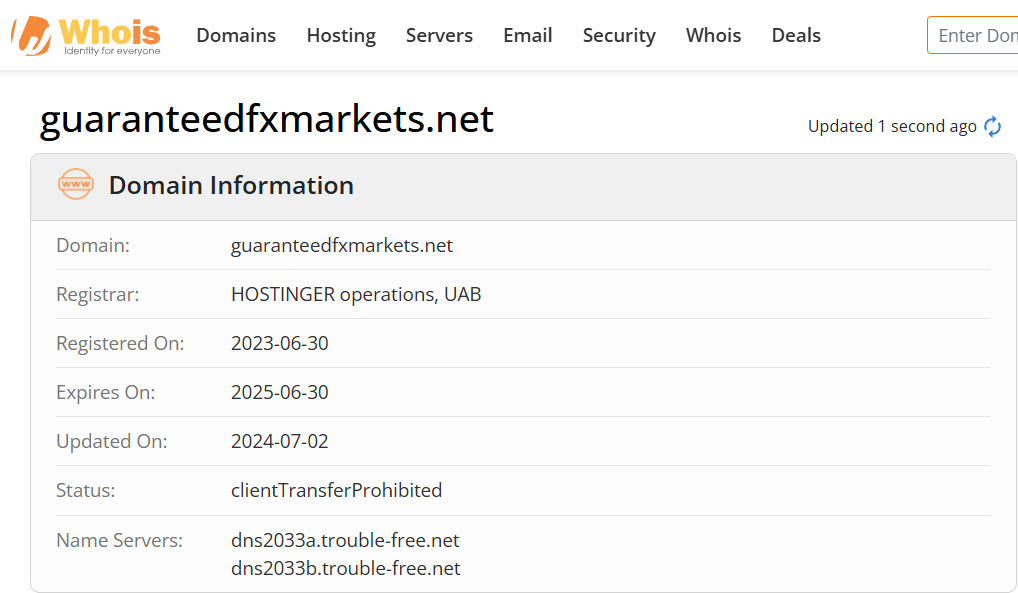Screen dimensions: 1018x593
Task: Open the Deals menu
Action: (x=796, y=35)
